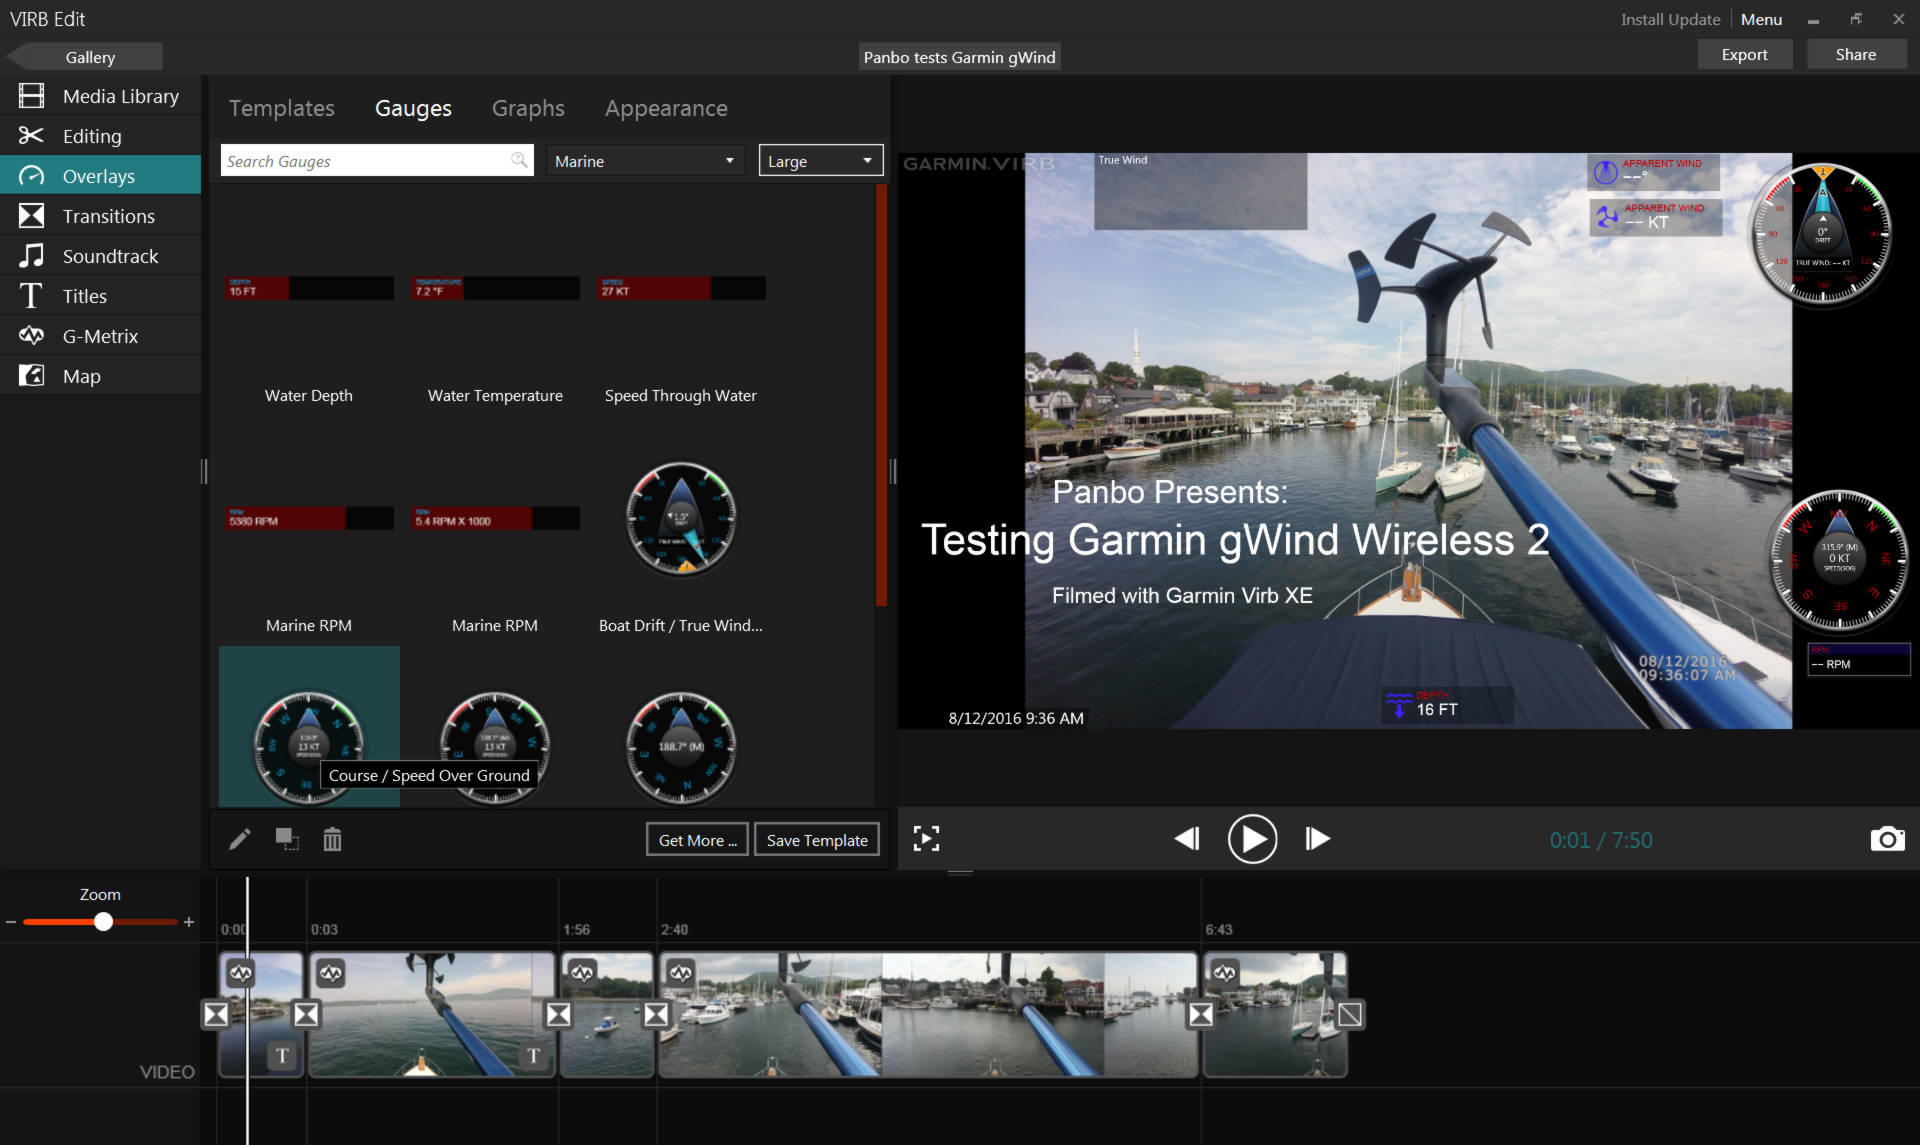Select the Overlays sidebar item

[100, 176]
